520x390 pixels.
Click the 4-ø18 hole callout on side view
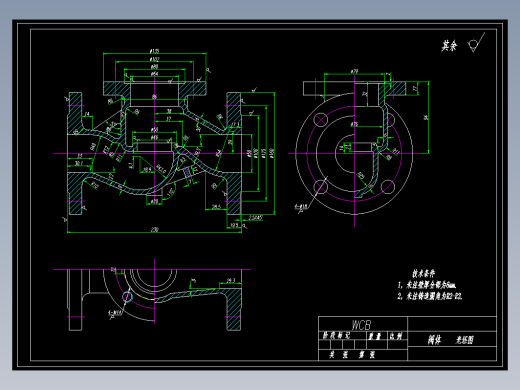pyautogui.click(x=301, y=207)
